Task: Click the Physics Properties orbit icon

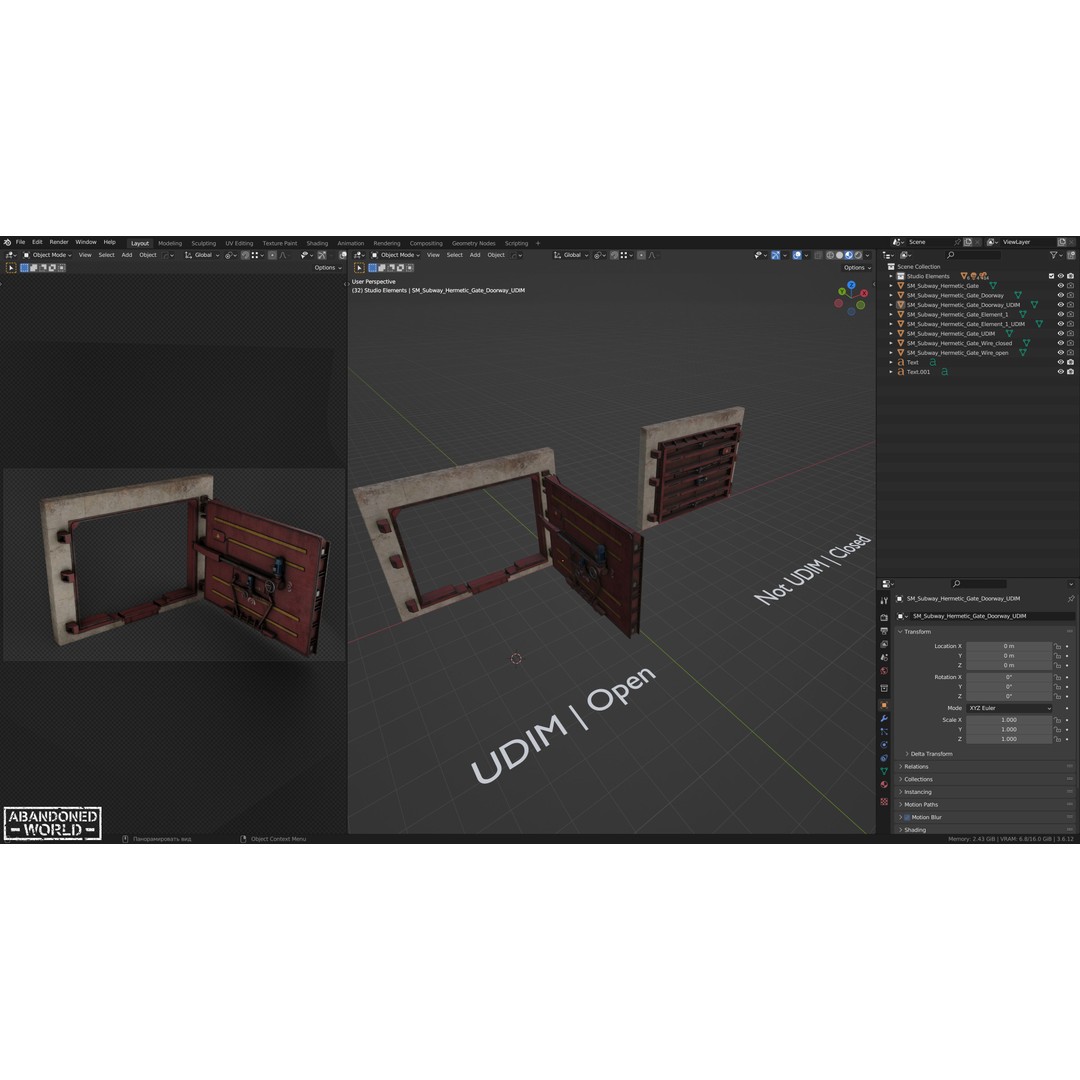Action: [886, 745]
